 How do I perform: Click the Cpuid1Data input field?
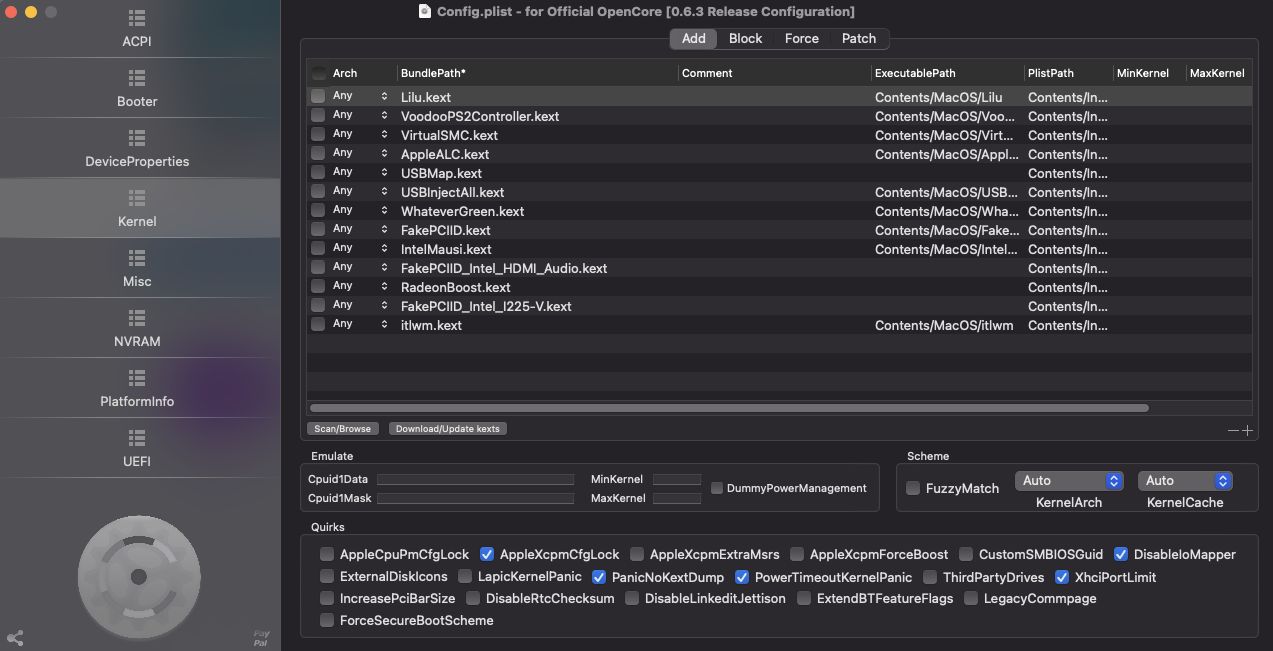[475, 480]
